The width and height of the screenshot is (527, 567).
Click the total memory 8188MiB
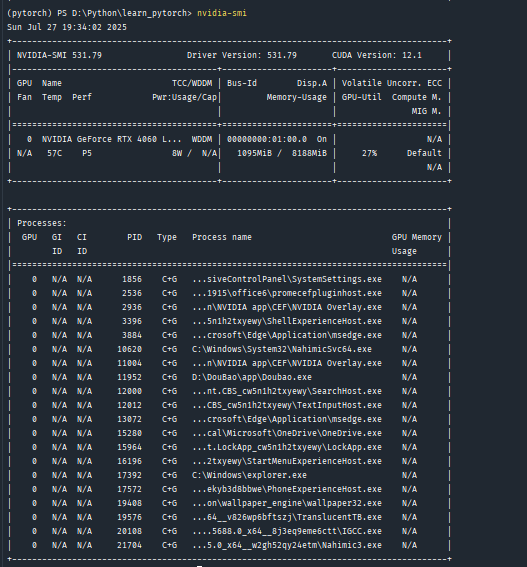tap(309, 153)
